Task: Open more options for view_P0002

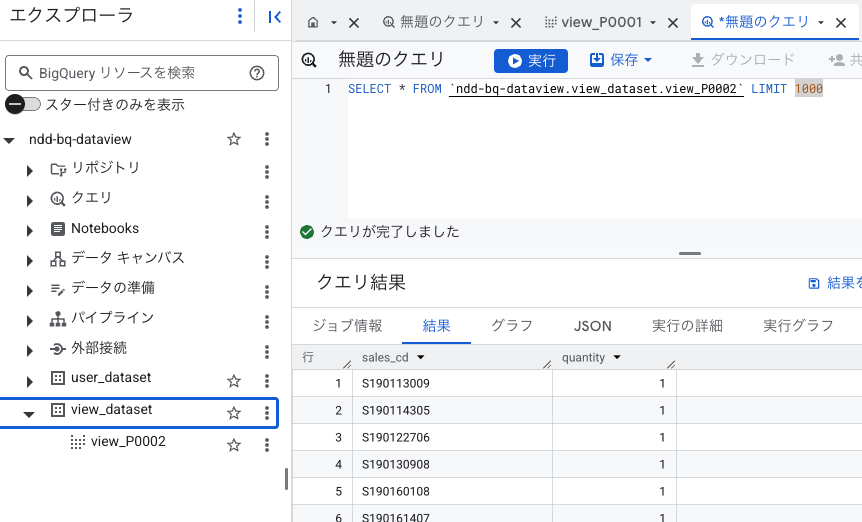Action: pyautogui.click(x=267, y=445)
